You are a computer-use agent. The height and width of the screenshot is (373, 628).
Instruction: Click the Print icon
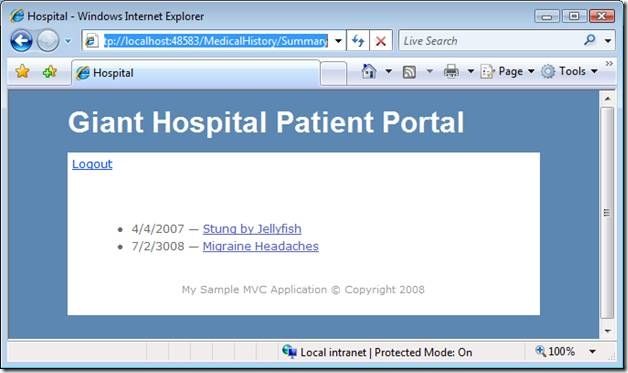pyautogui.click(x=451, y=72)
